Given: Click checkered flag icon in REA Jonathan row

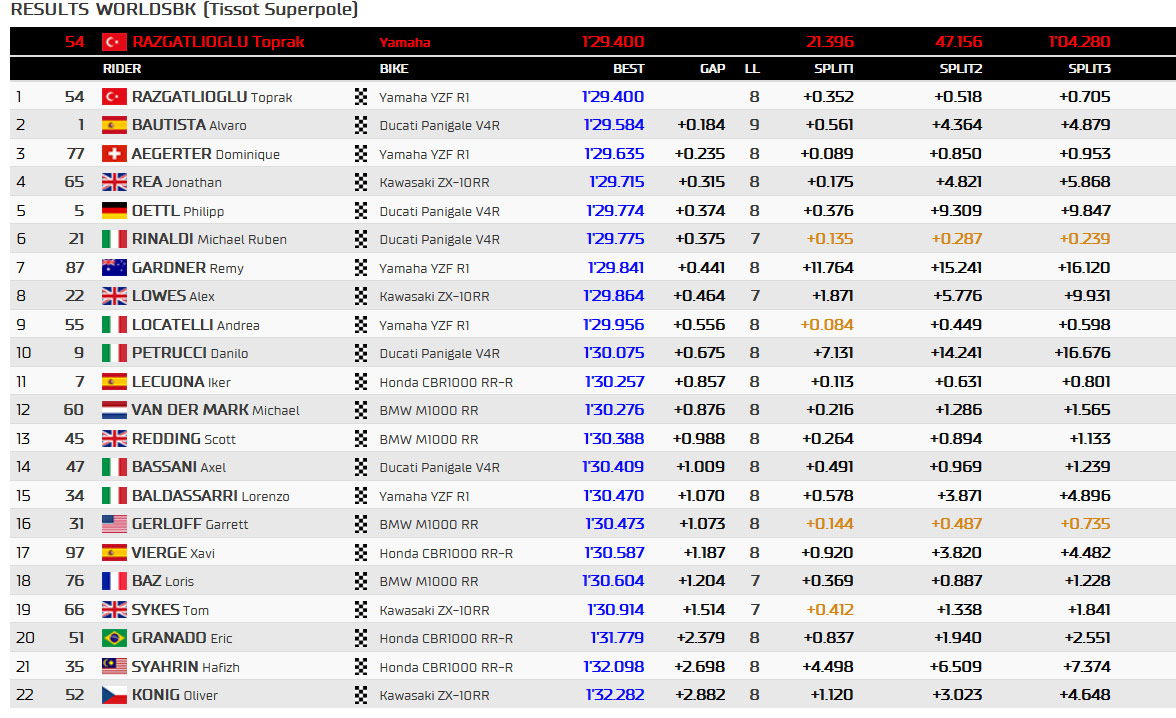Looking at the screenshot, I should [x=361, y=182].
